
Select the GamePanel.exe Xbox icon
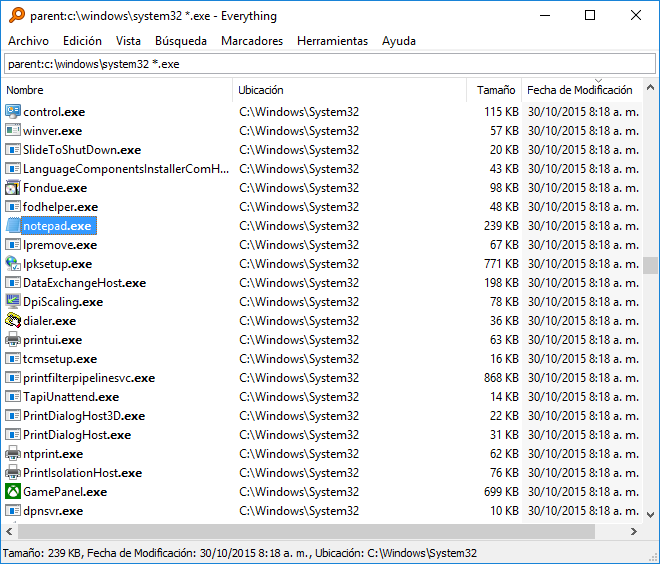pos(13,492)
